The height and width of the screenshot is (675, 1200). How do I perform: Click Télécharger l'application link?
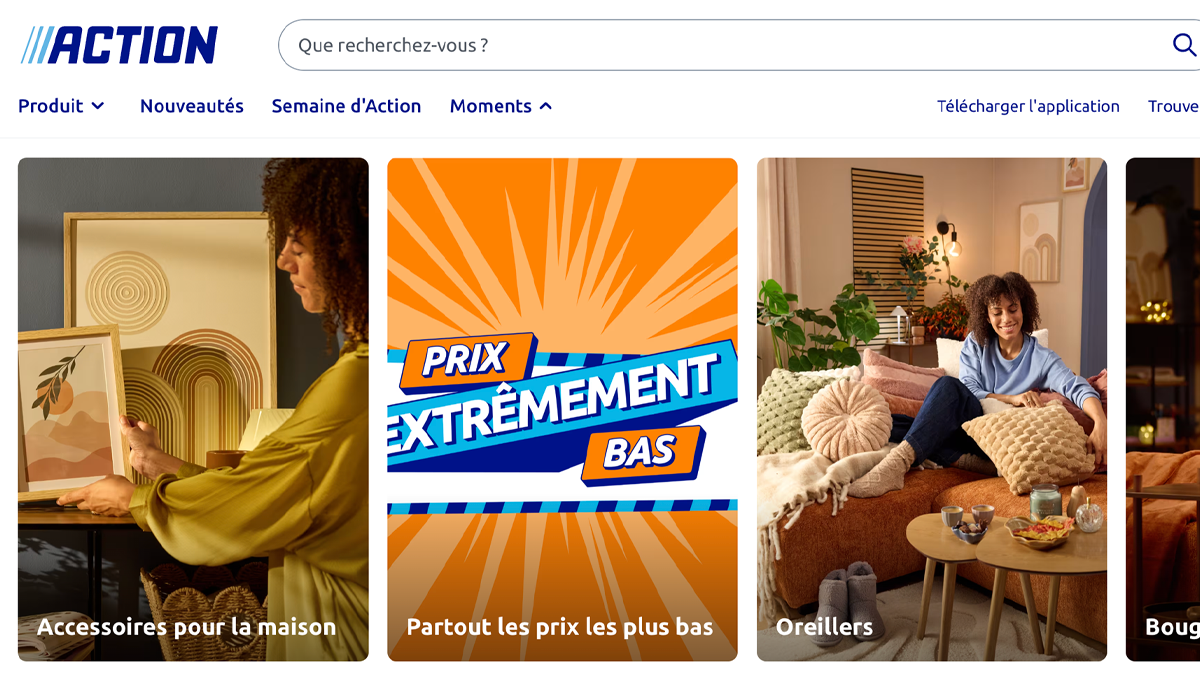point(1028,106)
